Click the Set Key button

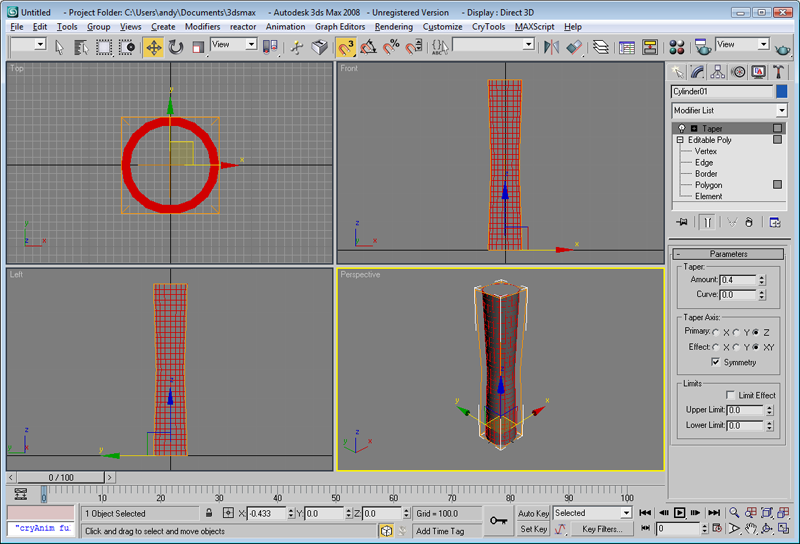(533, 529)
